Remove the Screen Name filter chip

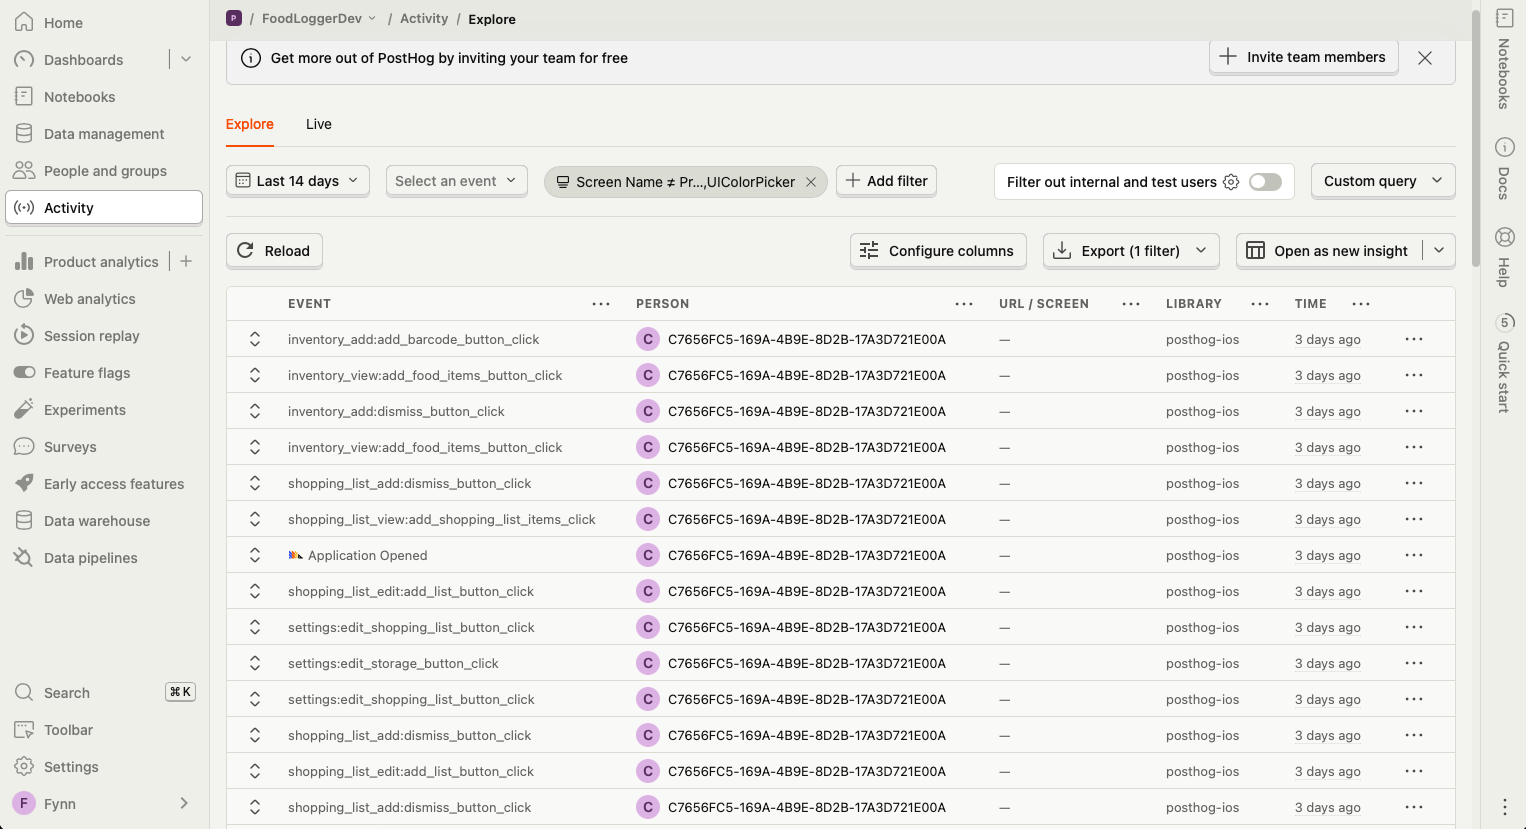[811, 182]
